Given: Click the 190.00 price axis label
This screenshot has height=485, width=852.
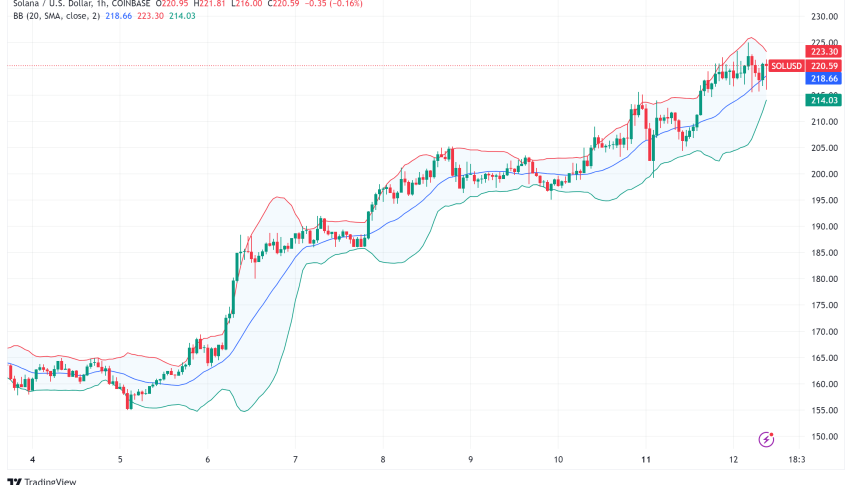Looking at the screenshot, I should tap(824, 226).
